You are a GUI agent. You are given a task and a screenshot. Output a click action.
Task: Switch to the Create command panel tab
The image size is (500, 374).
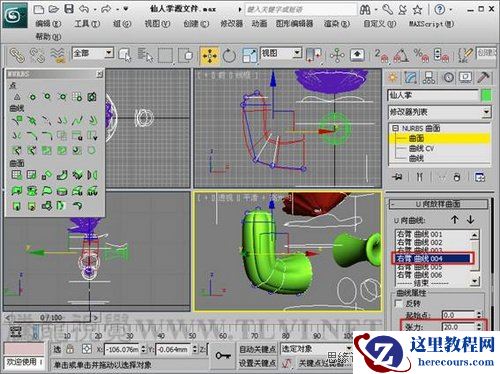pos(393,78)
